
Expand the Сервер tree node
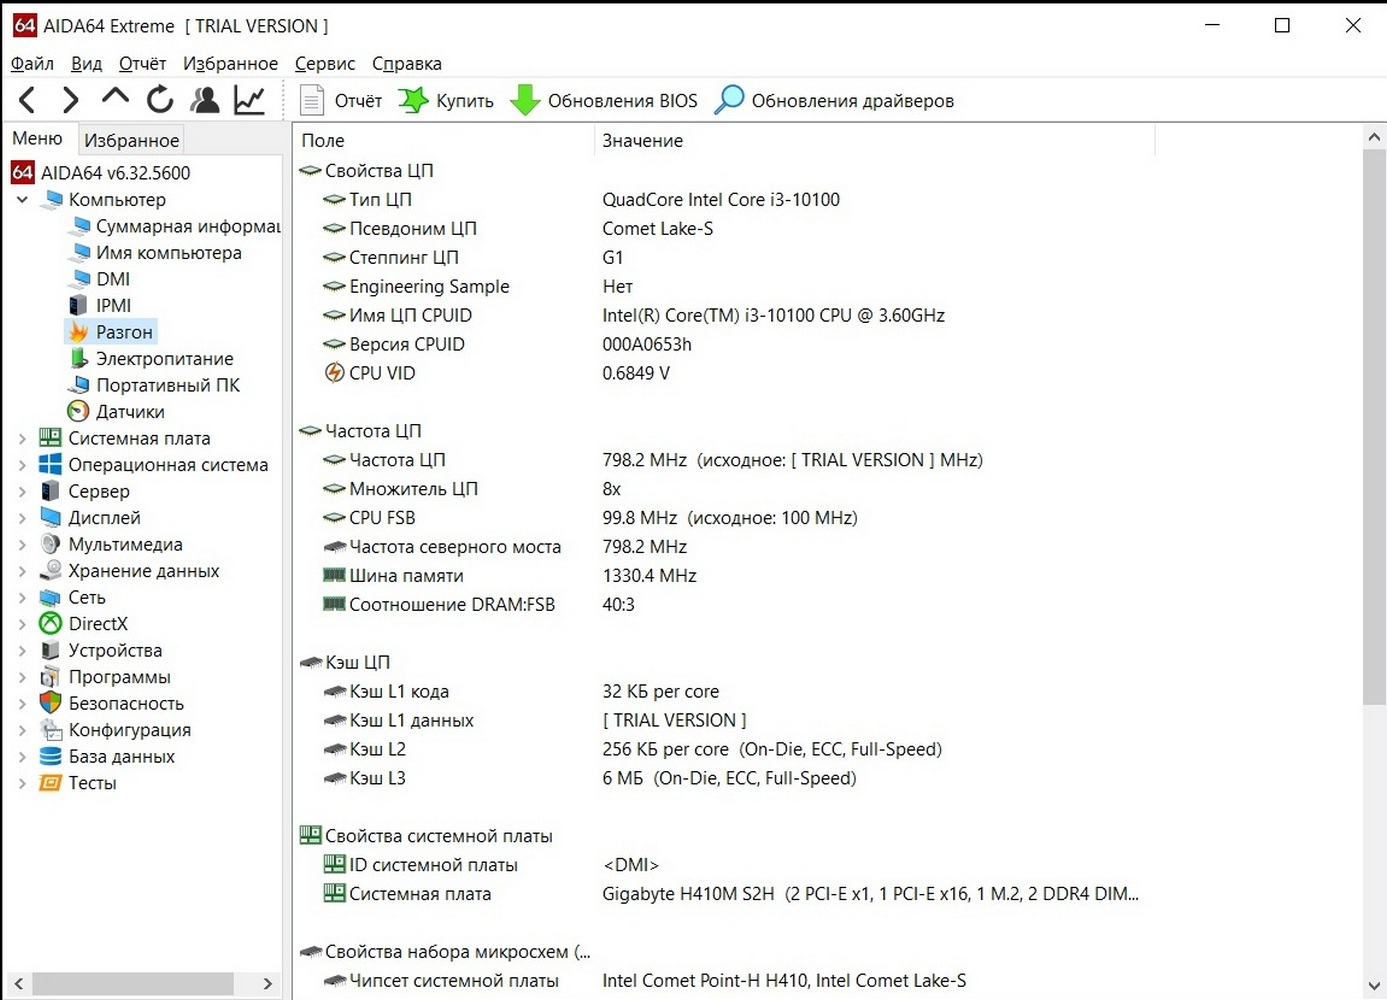click(22, 491)
